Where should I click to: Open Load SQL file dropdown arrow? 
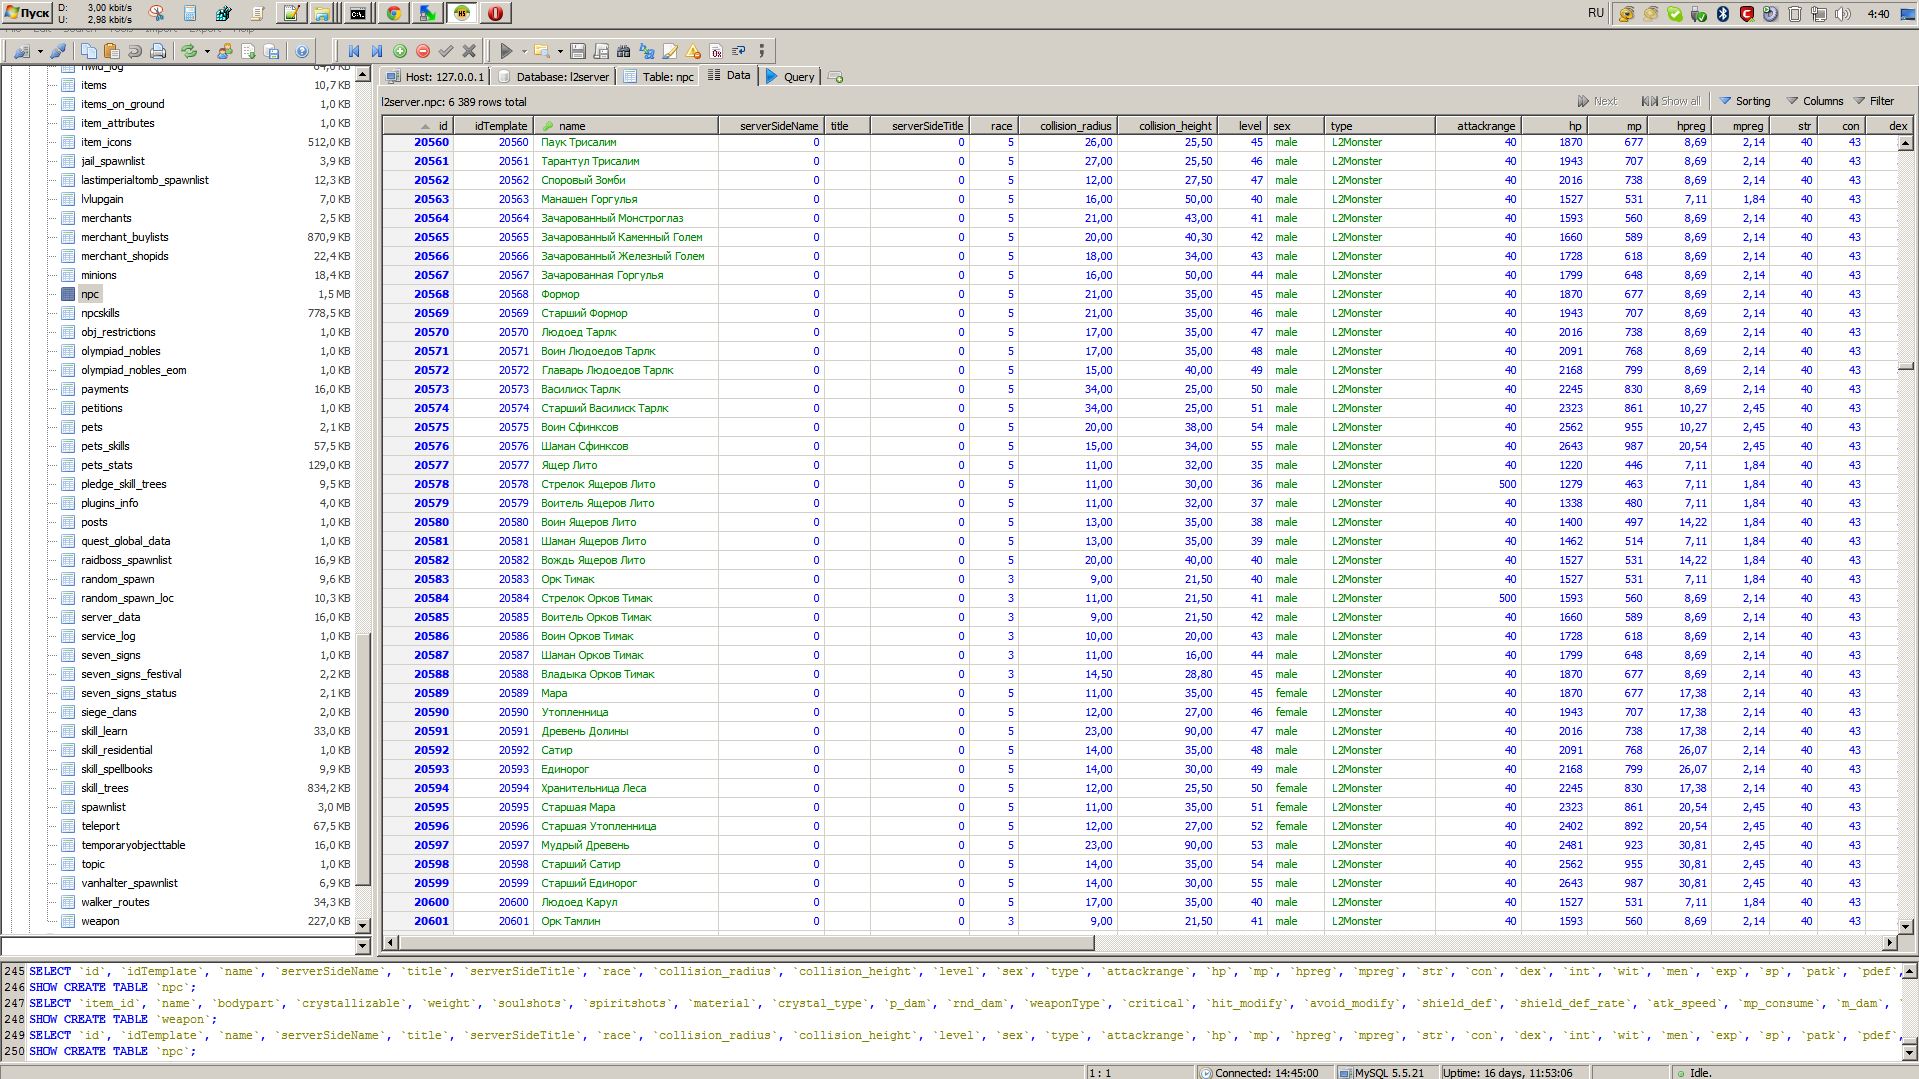pyautogui.click(x=560, y=51)
